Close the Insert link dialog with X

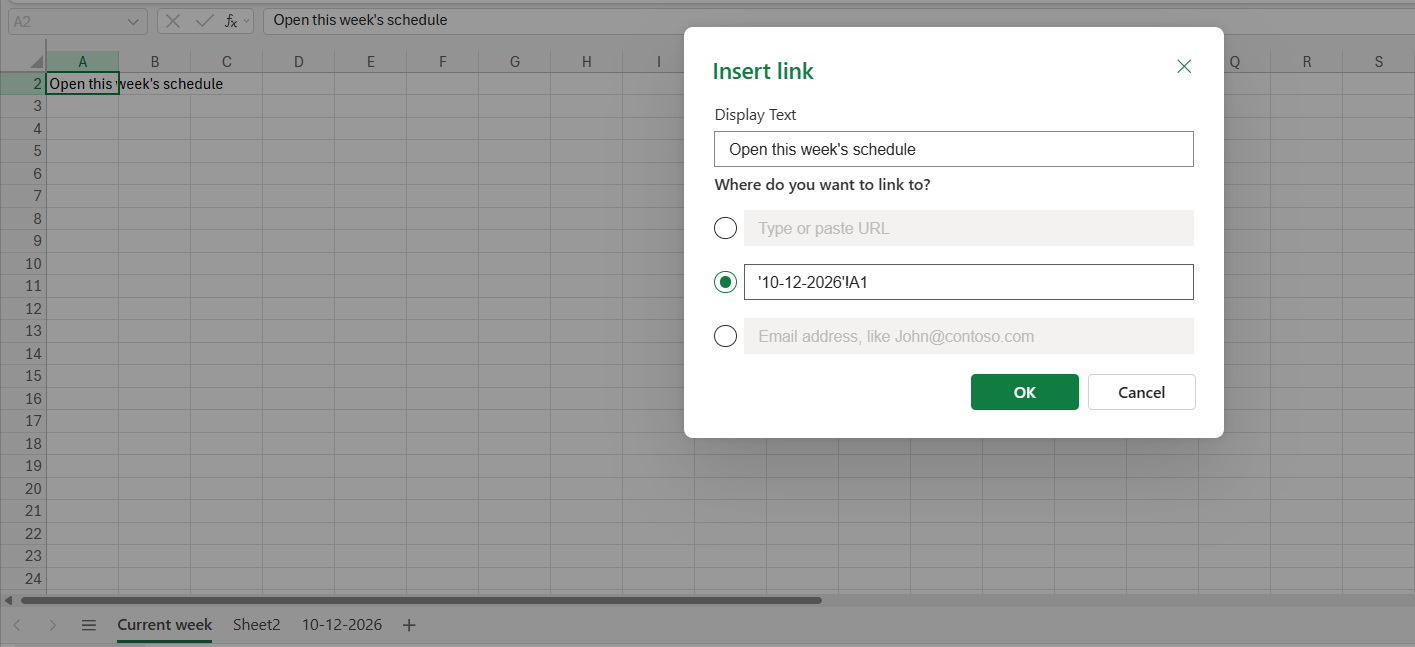click(x=1184, y=67)
